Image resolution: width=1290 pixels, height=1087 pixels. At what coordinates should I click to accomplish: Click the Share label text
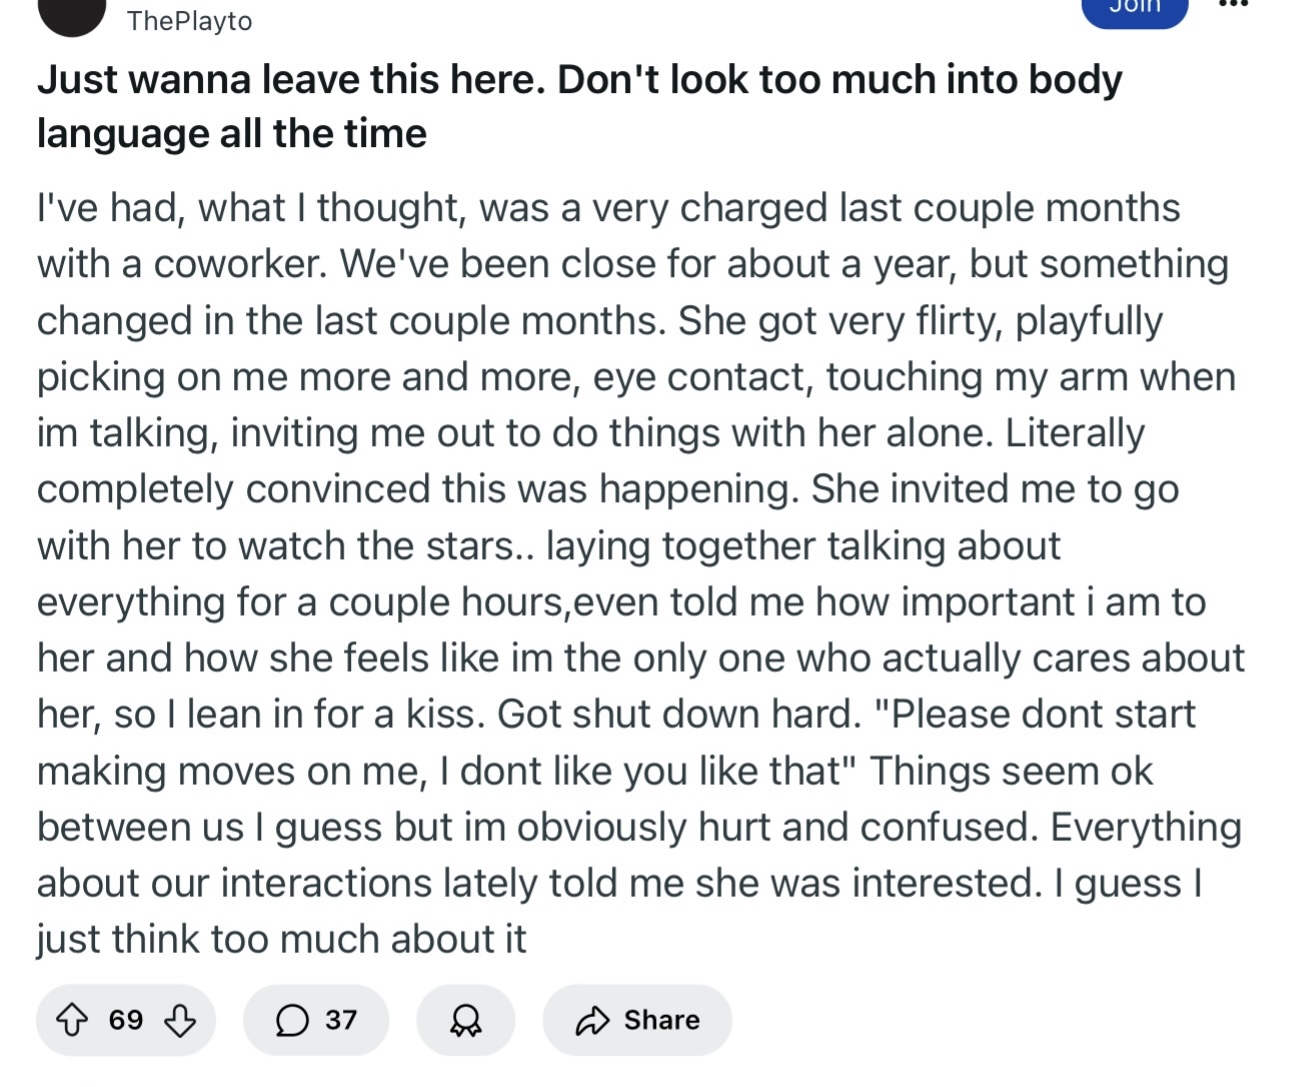661,1020
